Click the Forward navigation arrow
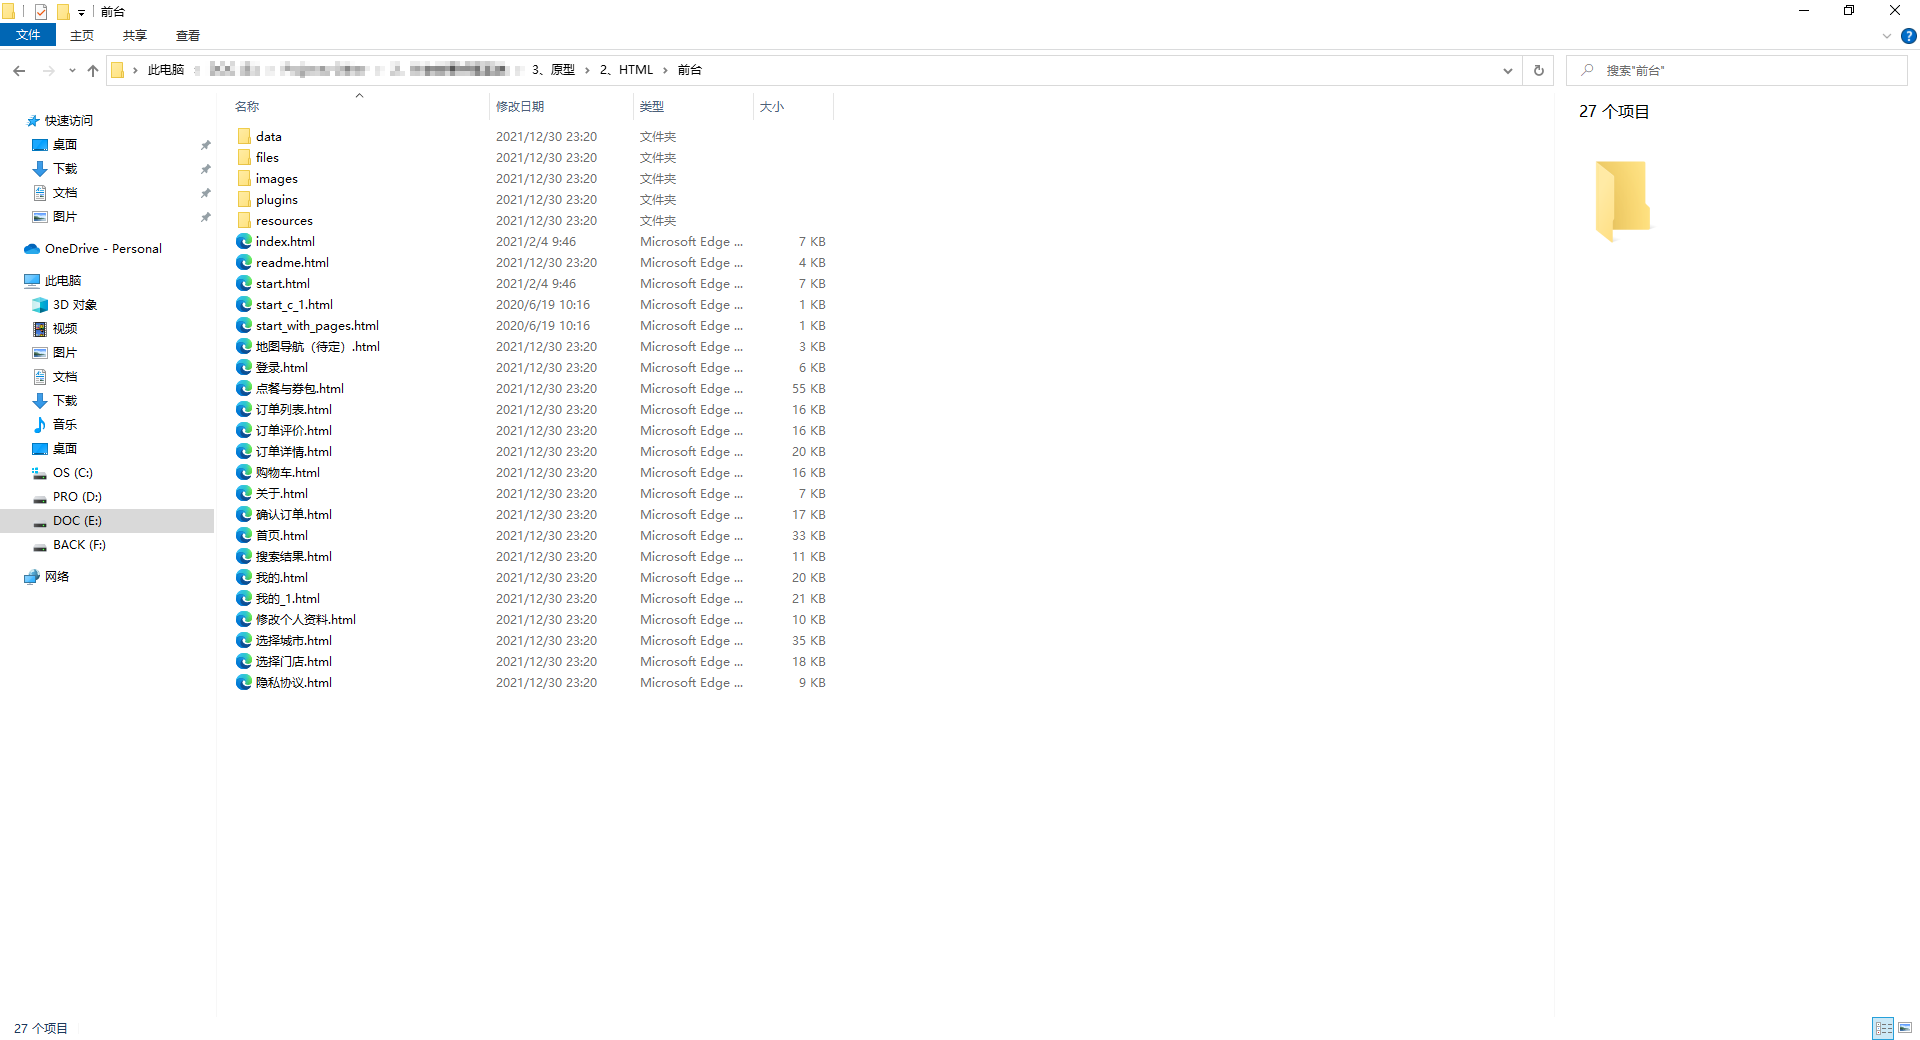Screen dimensions: 1920x1040 click(48, 70)
